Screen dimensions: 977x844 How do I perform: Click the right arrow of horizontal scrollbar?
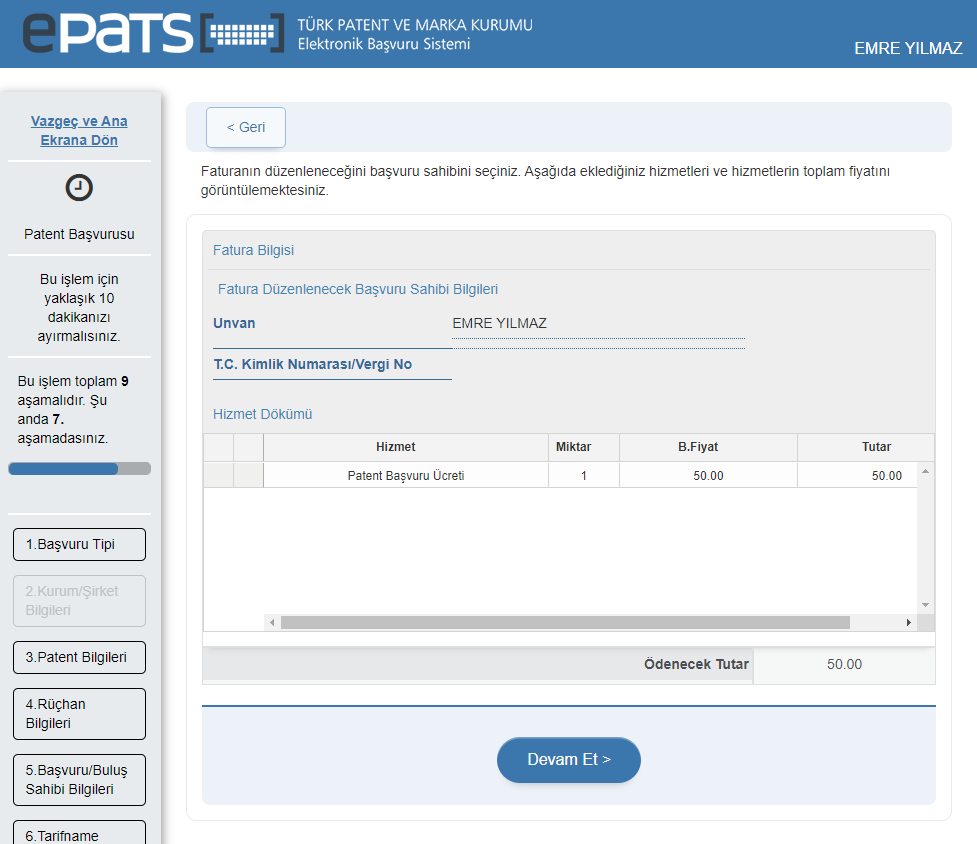(908, 622)
